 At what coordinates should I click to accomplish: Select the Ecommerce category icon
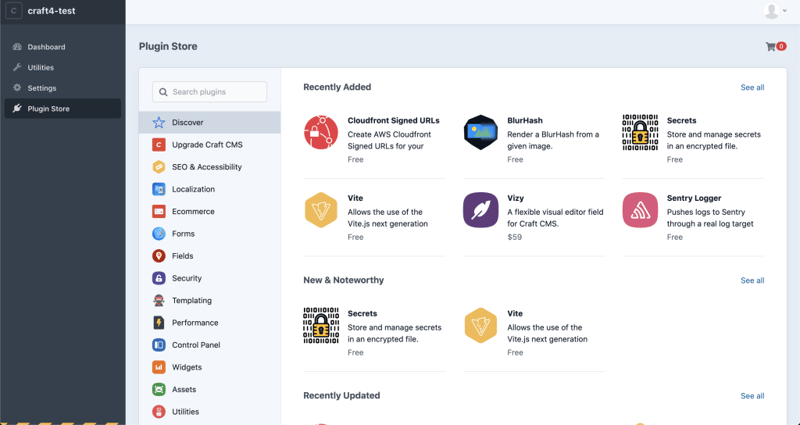point(159,211)
